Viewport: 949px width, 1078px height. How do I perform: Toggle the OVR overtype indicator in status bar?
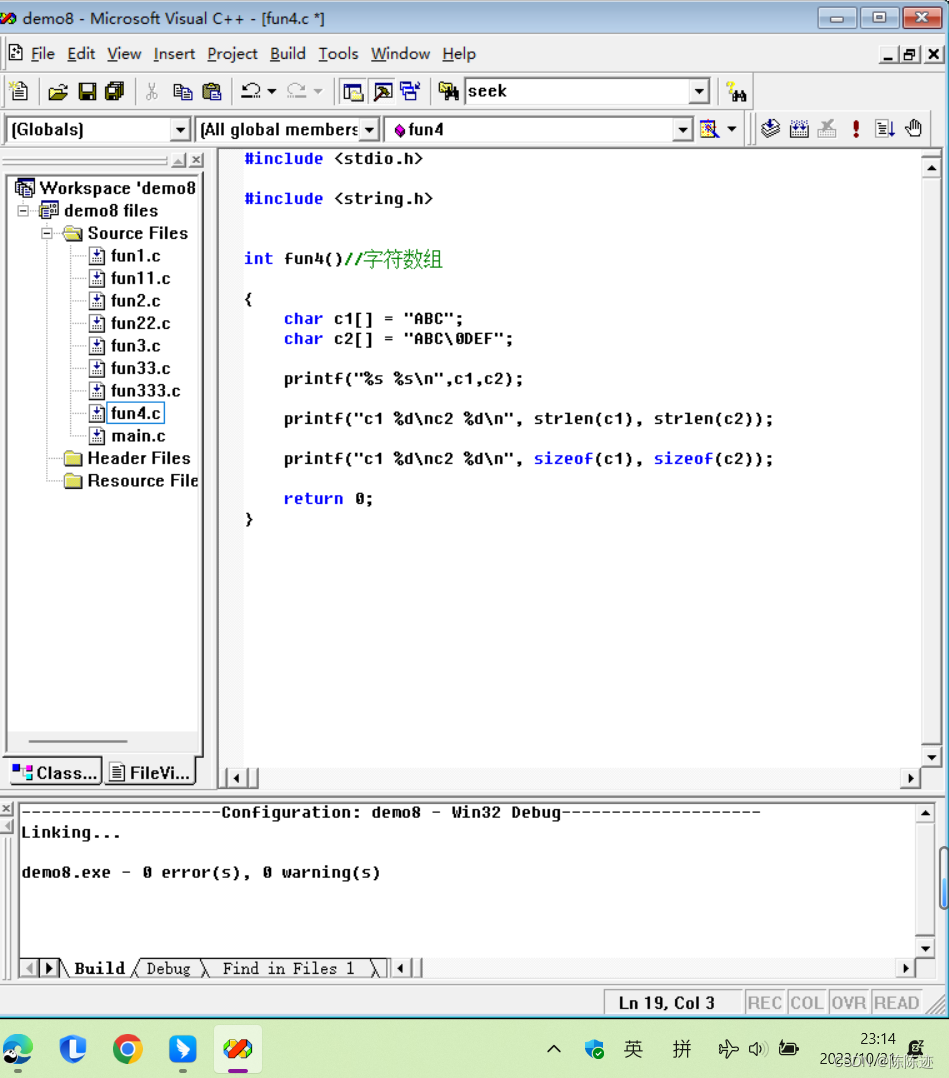[x=849, y=1003]
